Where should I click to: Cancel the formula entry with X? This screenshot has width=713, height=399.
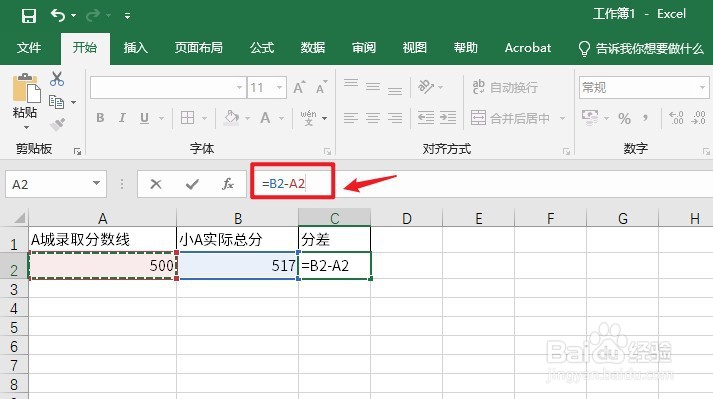156,184
